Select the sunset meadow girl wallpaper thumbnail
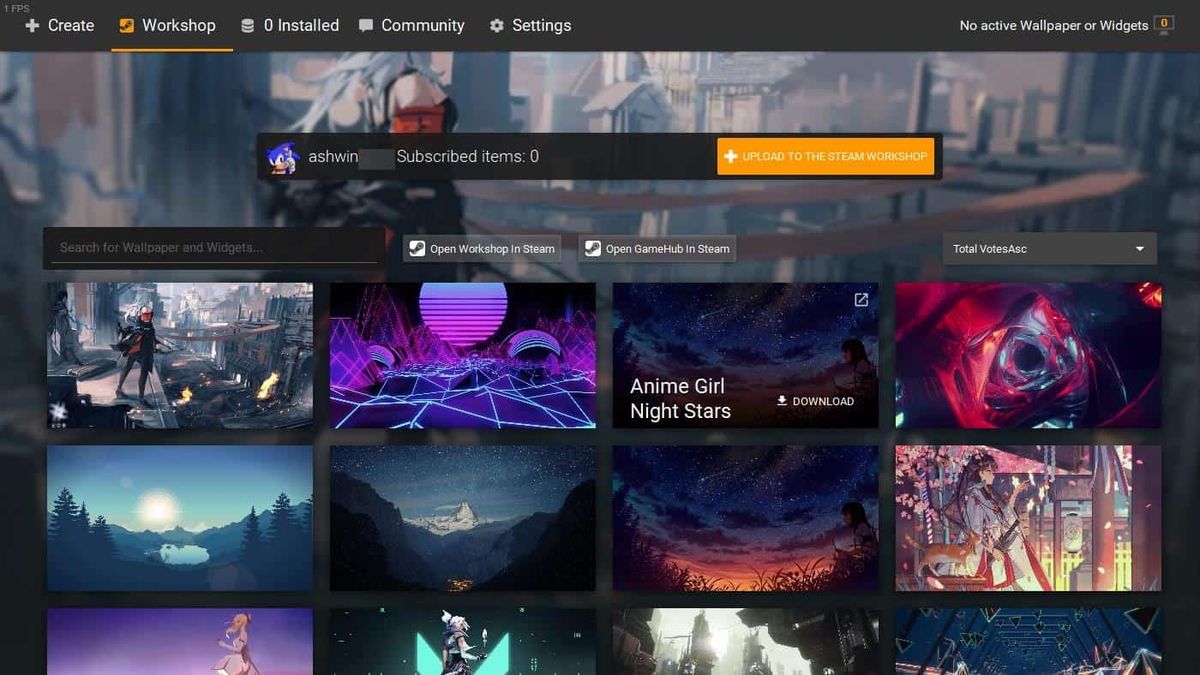This screenshot has height=675, width=1200. coord(746,518)
